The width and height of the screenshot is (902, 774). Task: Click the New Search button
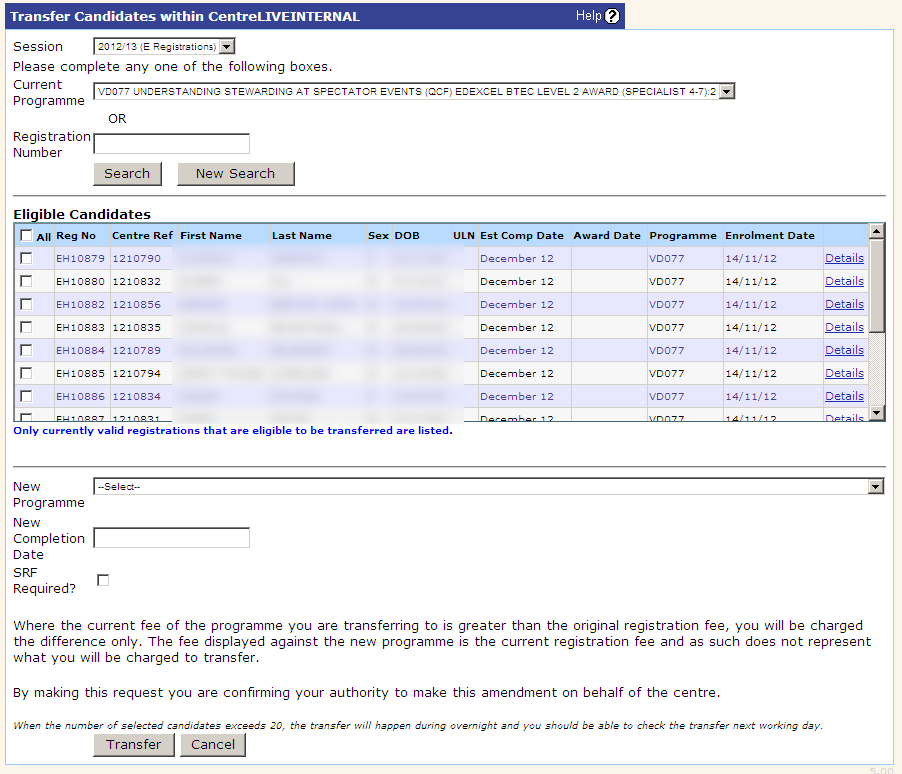pyautogui.click(x=235, y=174)
